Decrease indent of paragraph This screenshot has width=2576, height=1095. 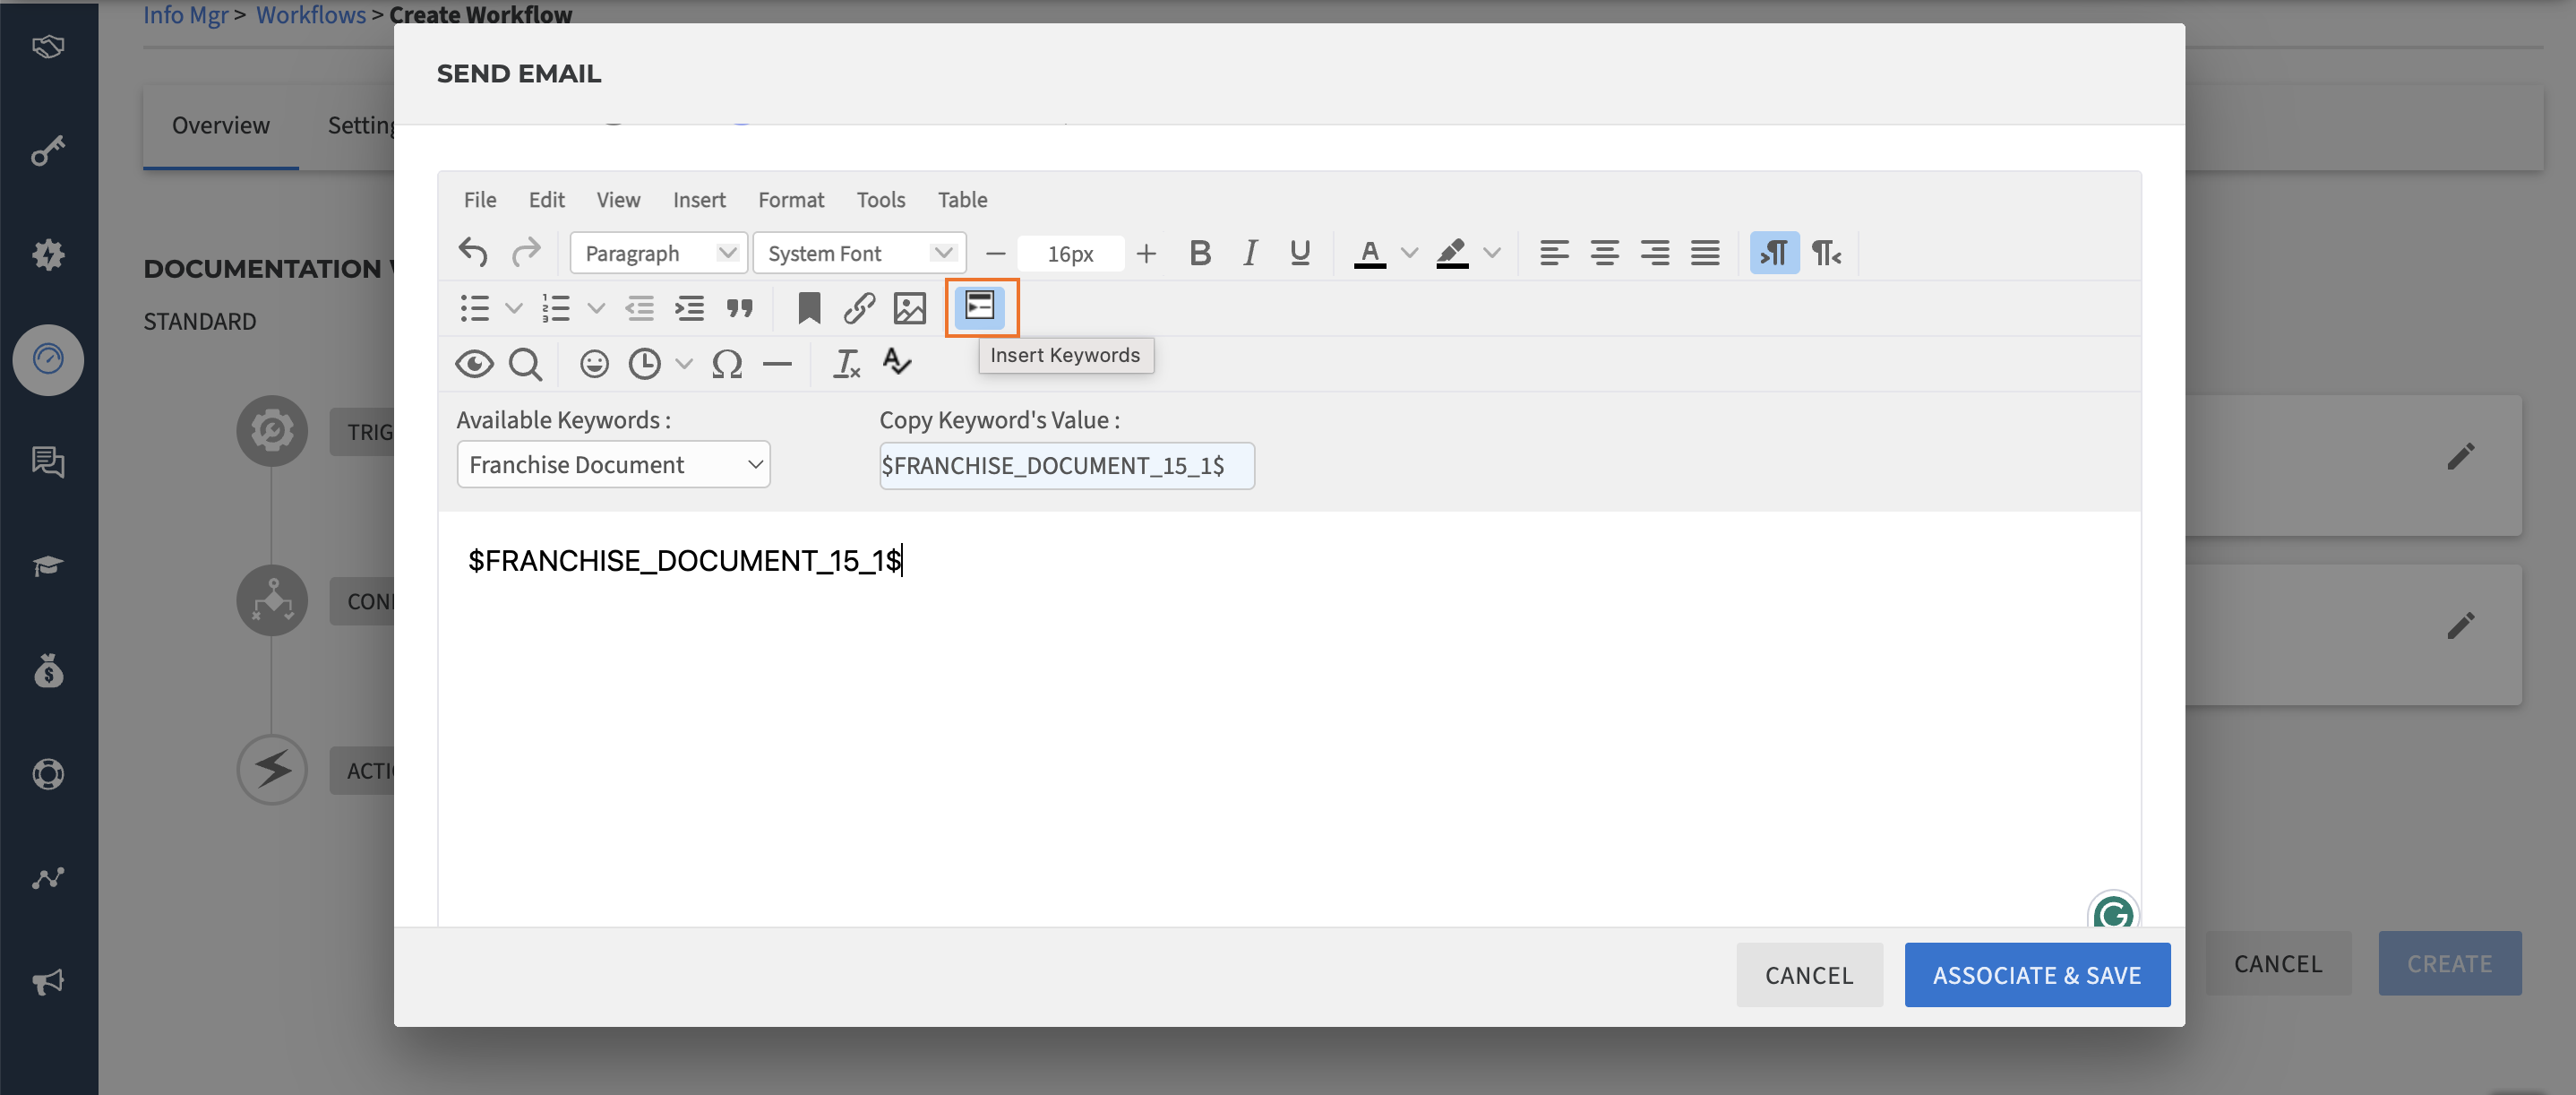click(640, 308)
